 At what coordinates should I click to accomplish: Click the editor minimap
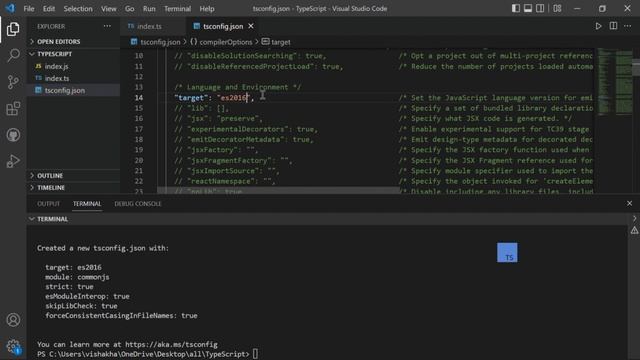click(x=616, y=82)
